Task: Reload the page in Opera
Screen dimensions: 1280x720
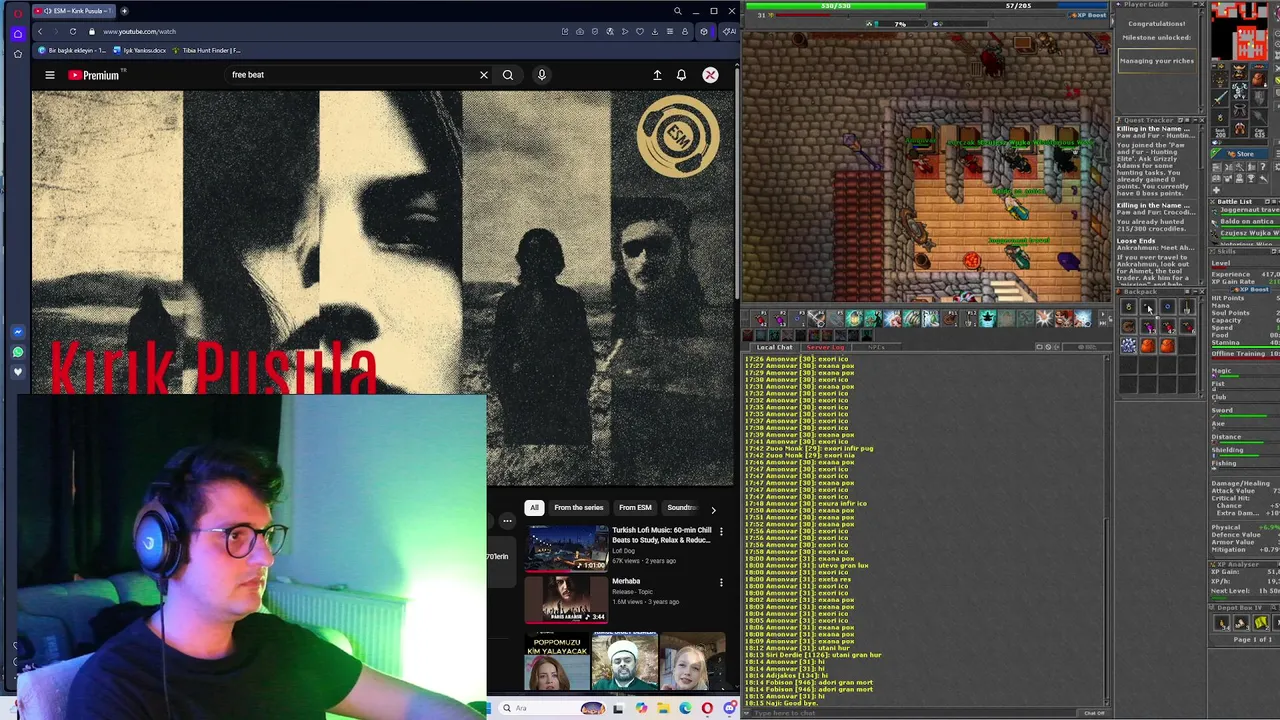Action: tap(73, 31)
